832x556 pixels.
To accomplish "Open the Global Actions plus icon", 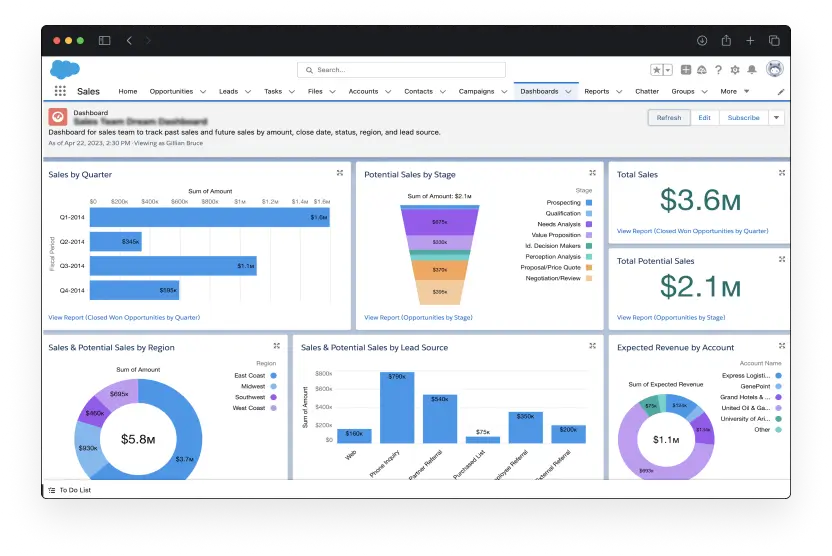I will click(685, 70).
